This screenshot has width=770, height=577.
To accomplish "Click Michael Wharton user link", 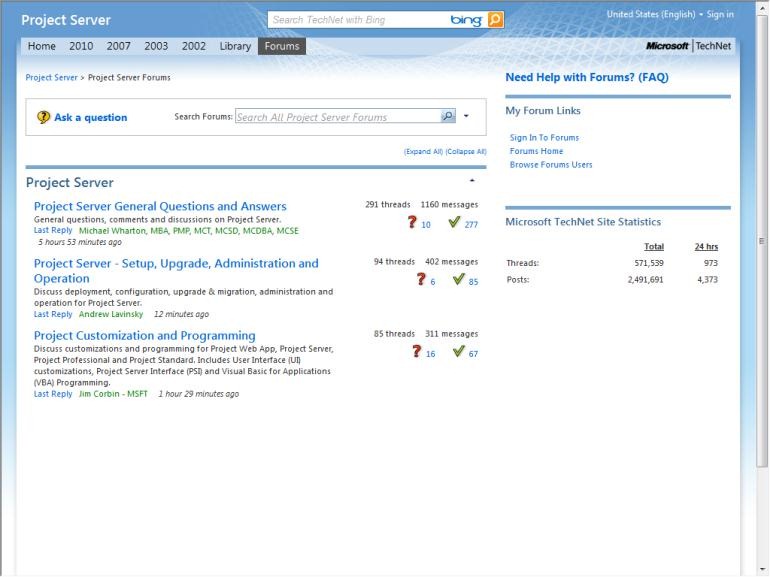I will coord(189,231).
